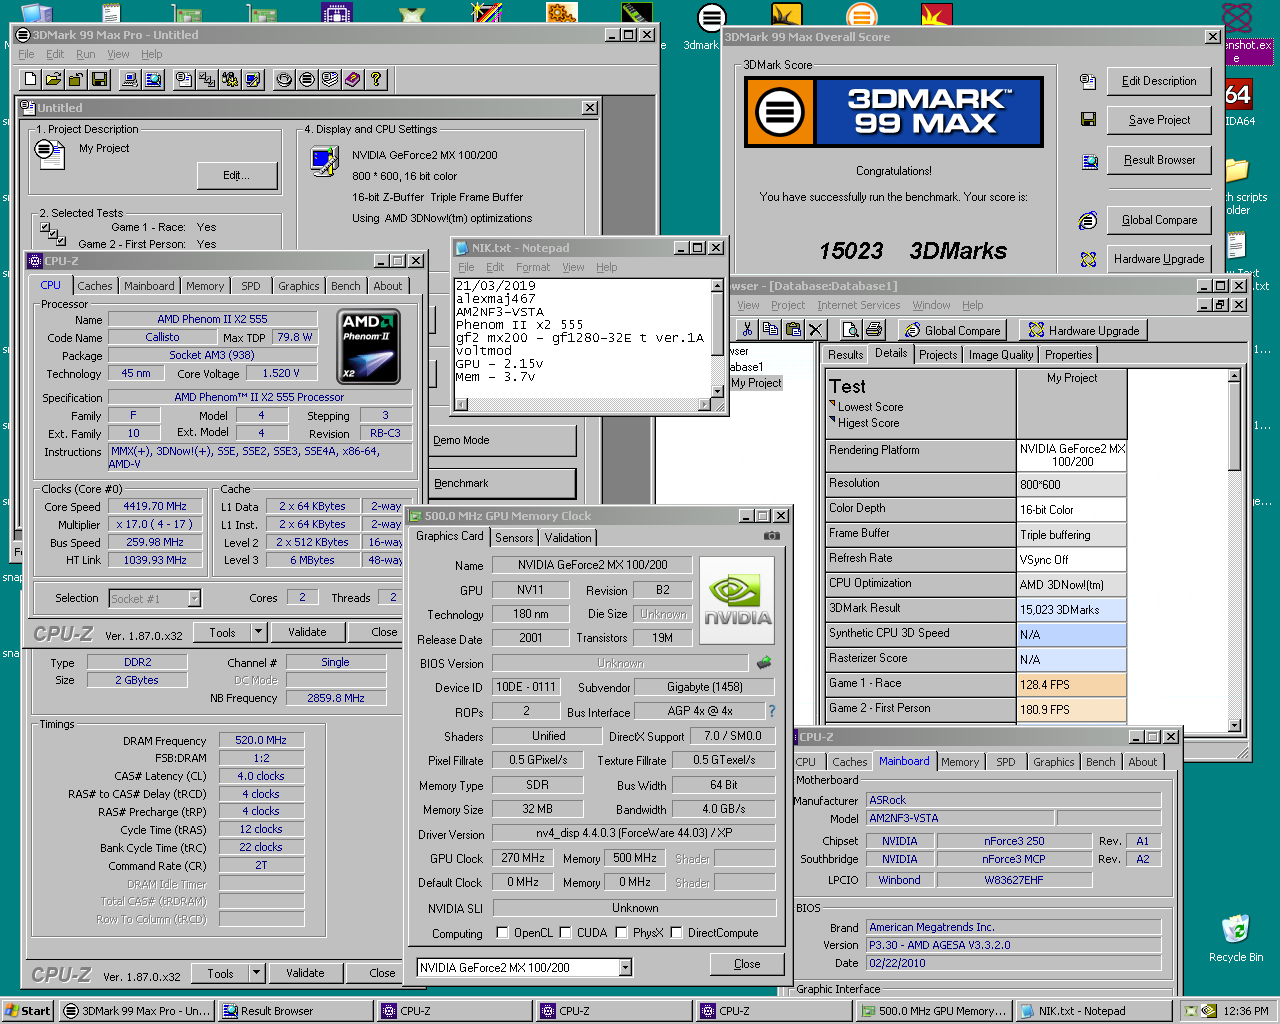Click the Print Preview icon in Result Browser

(x=850, y=329)
